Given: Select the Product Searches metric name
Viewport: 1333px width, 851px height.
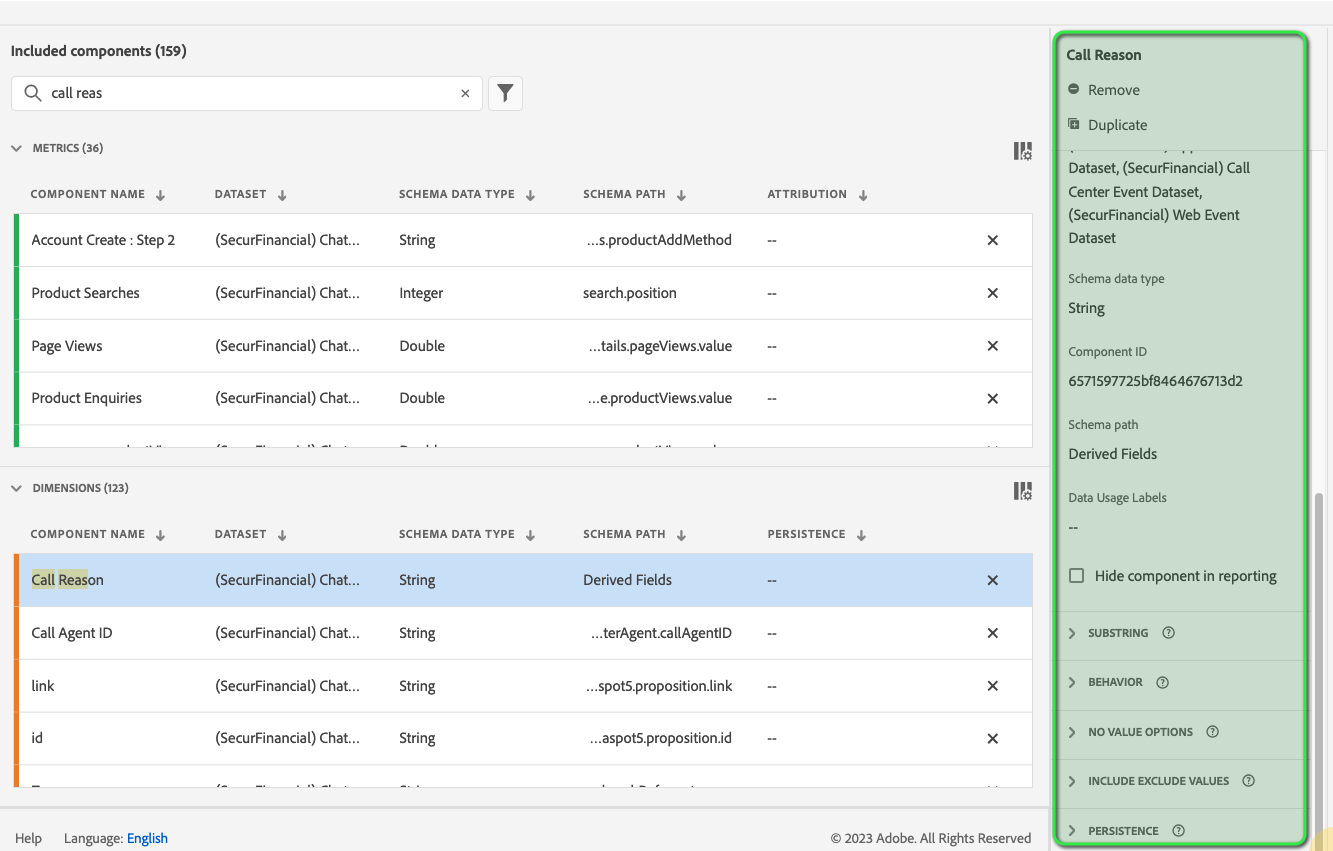Looking at the screenshot, I should 86,293.
